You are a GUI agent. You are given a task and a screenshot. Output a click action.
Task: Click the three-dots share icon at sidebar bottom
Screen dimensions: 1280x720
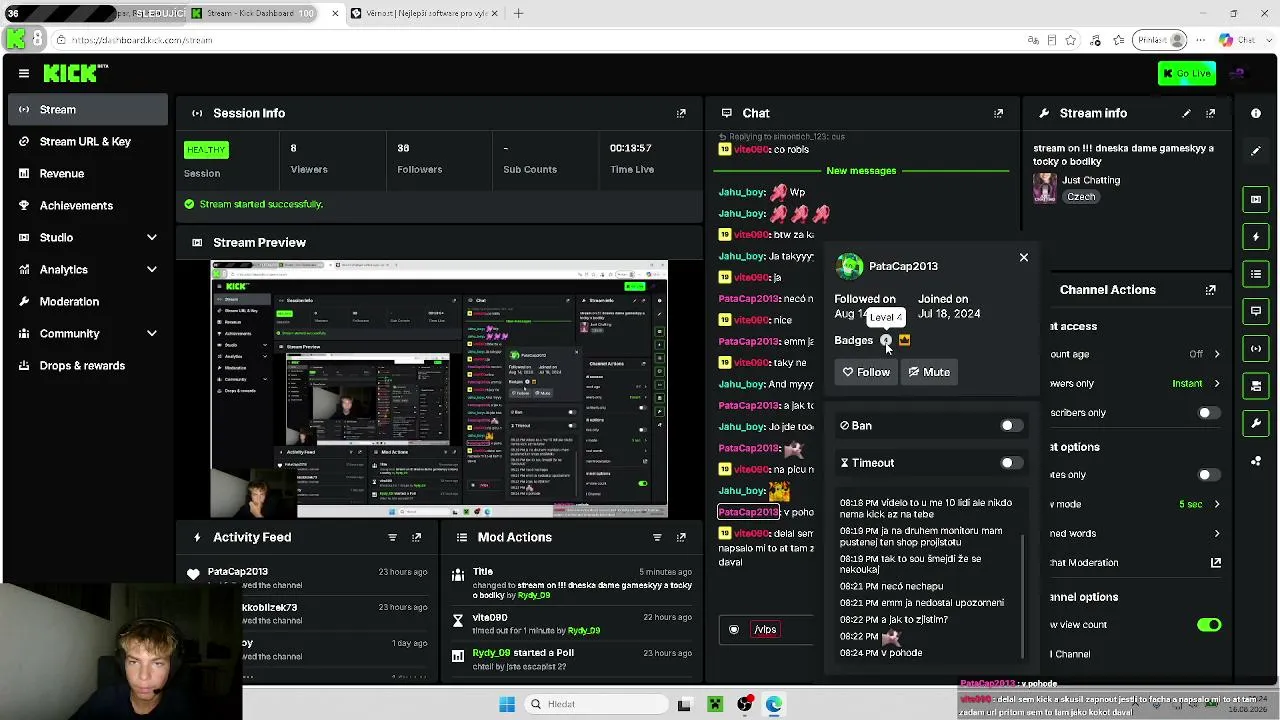point(1256,461)
